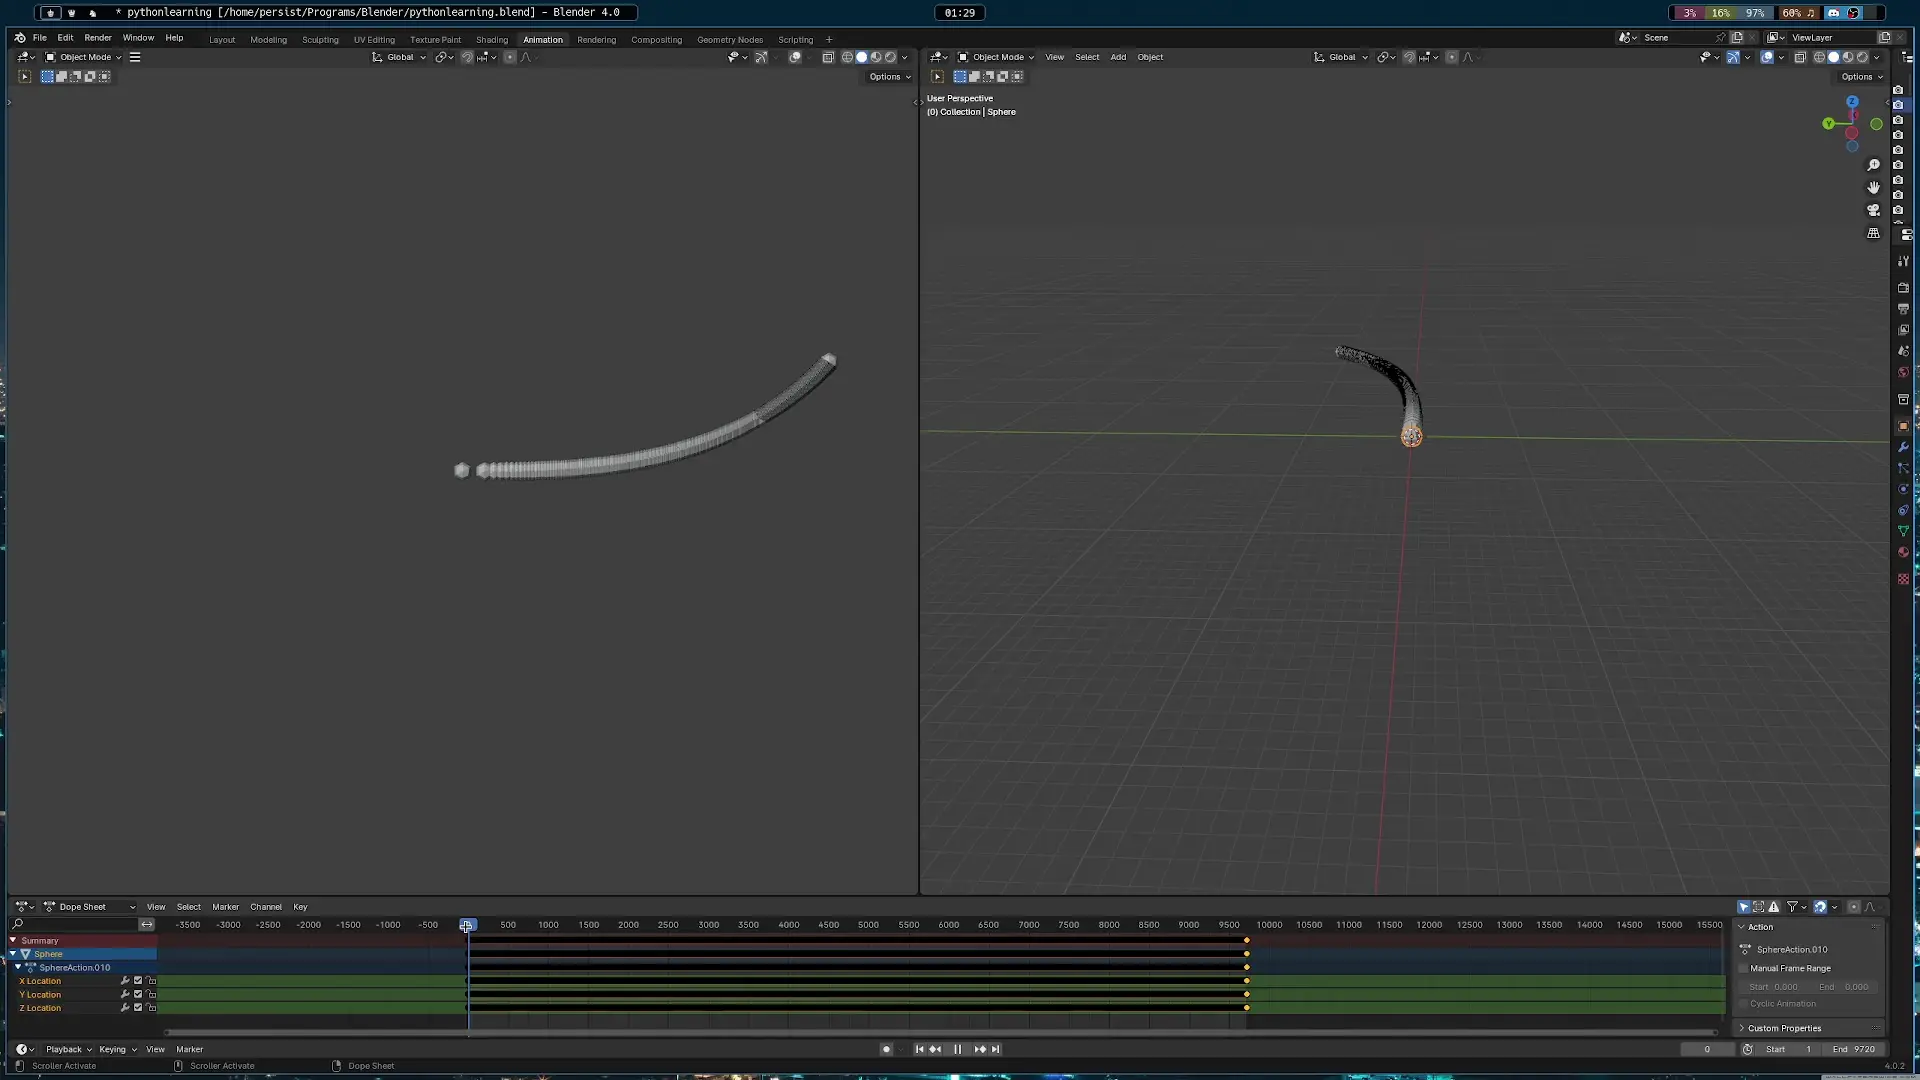Click the current frame field showing 0
1920x1080 pixels.
[1707, 1049]
